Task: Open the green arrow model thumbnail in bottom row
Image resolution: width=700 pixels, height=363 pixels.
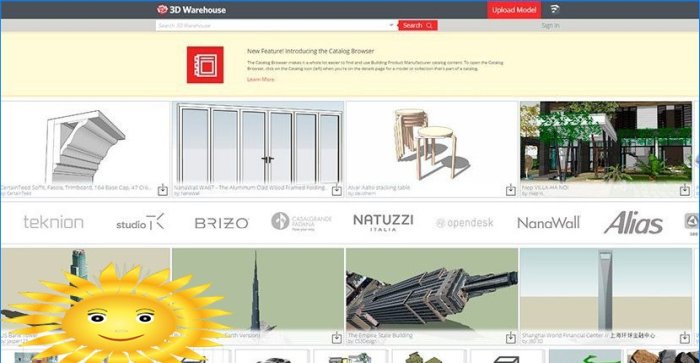Action: pyautogui.click(x=585, y=356)
